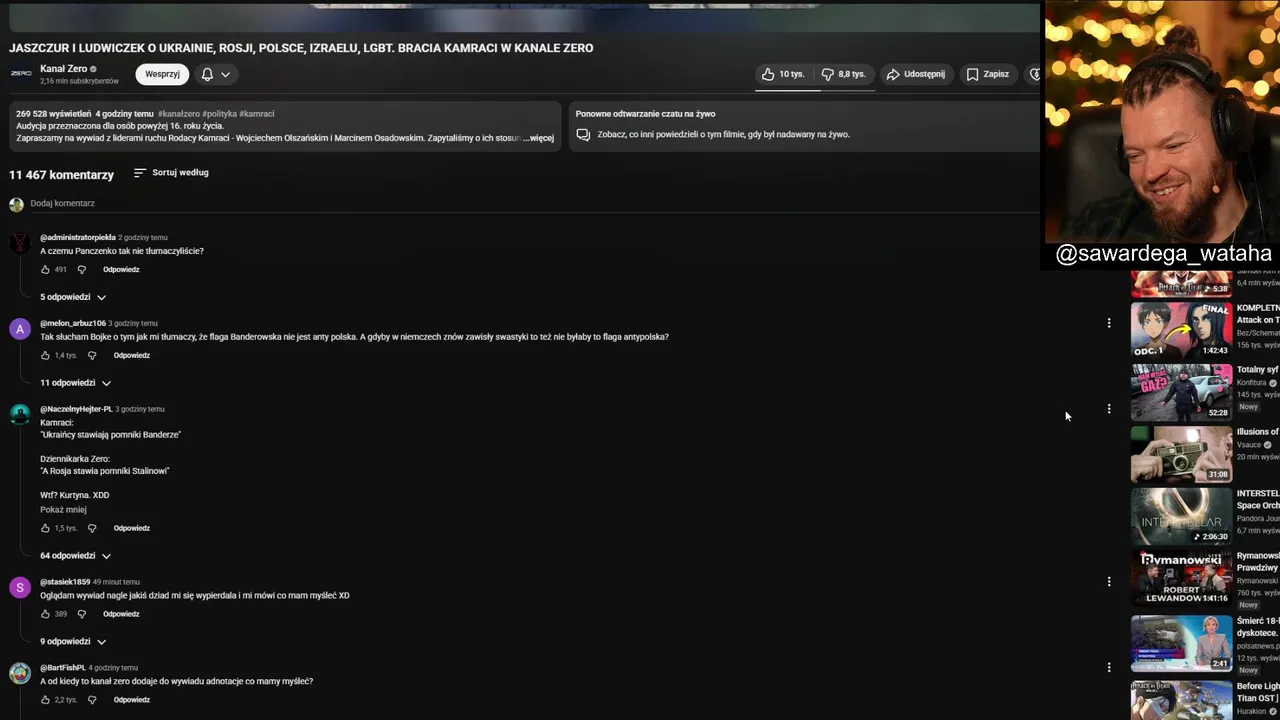The height and width of the screenshot is (720, 1280).
Task: Open Rymanowski Lewandowski 1:41:16 thumbnail
Action: 1181,578
